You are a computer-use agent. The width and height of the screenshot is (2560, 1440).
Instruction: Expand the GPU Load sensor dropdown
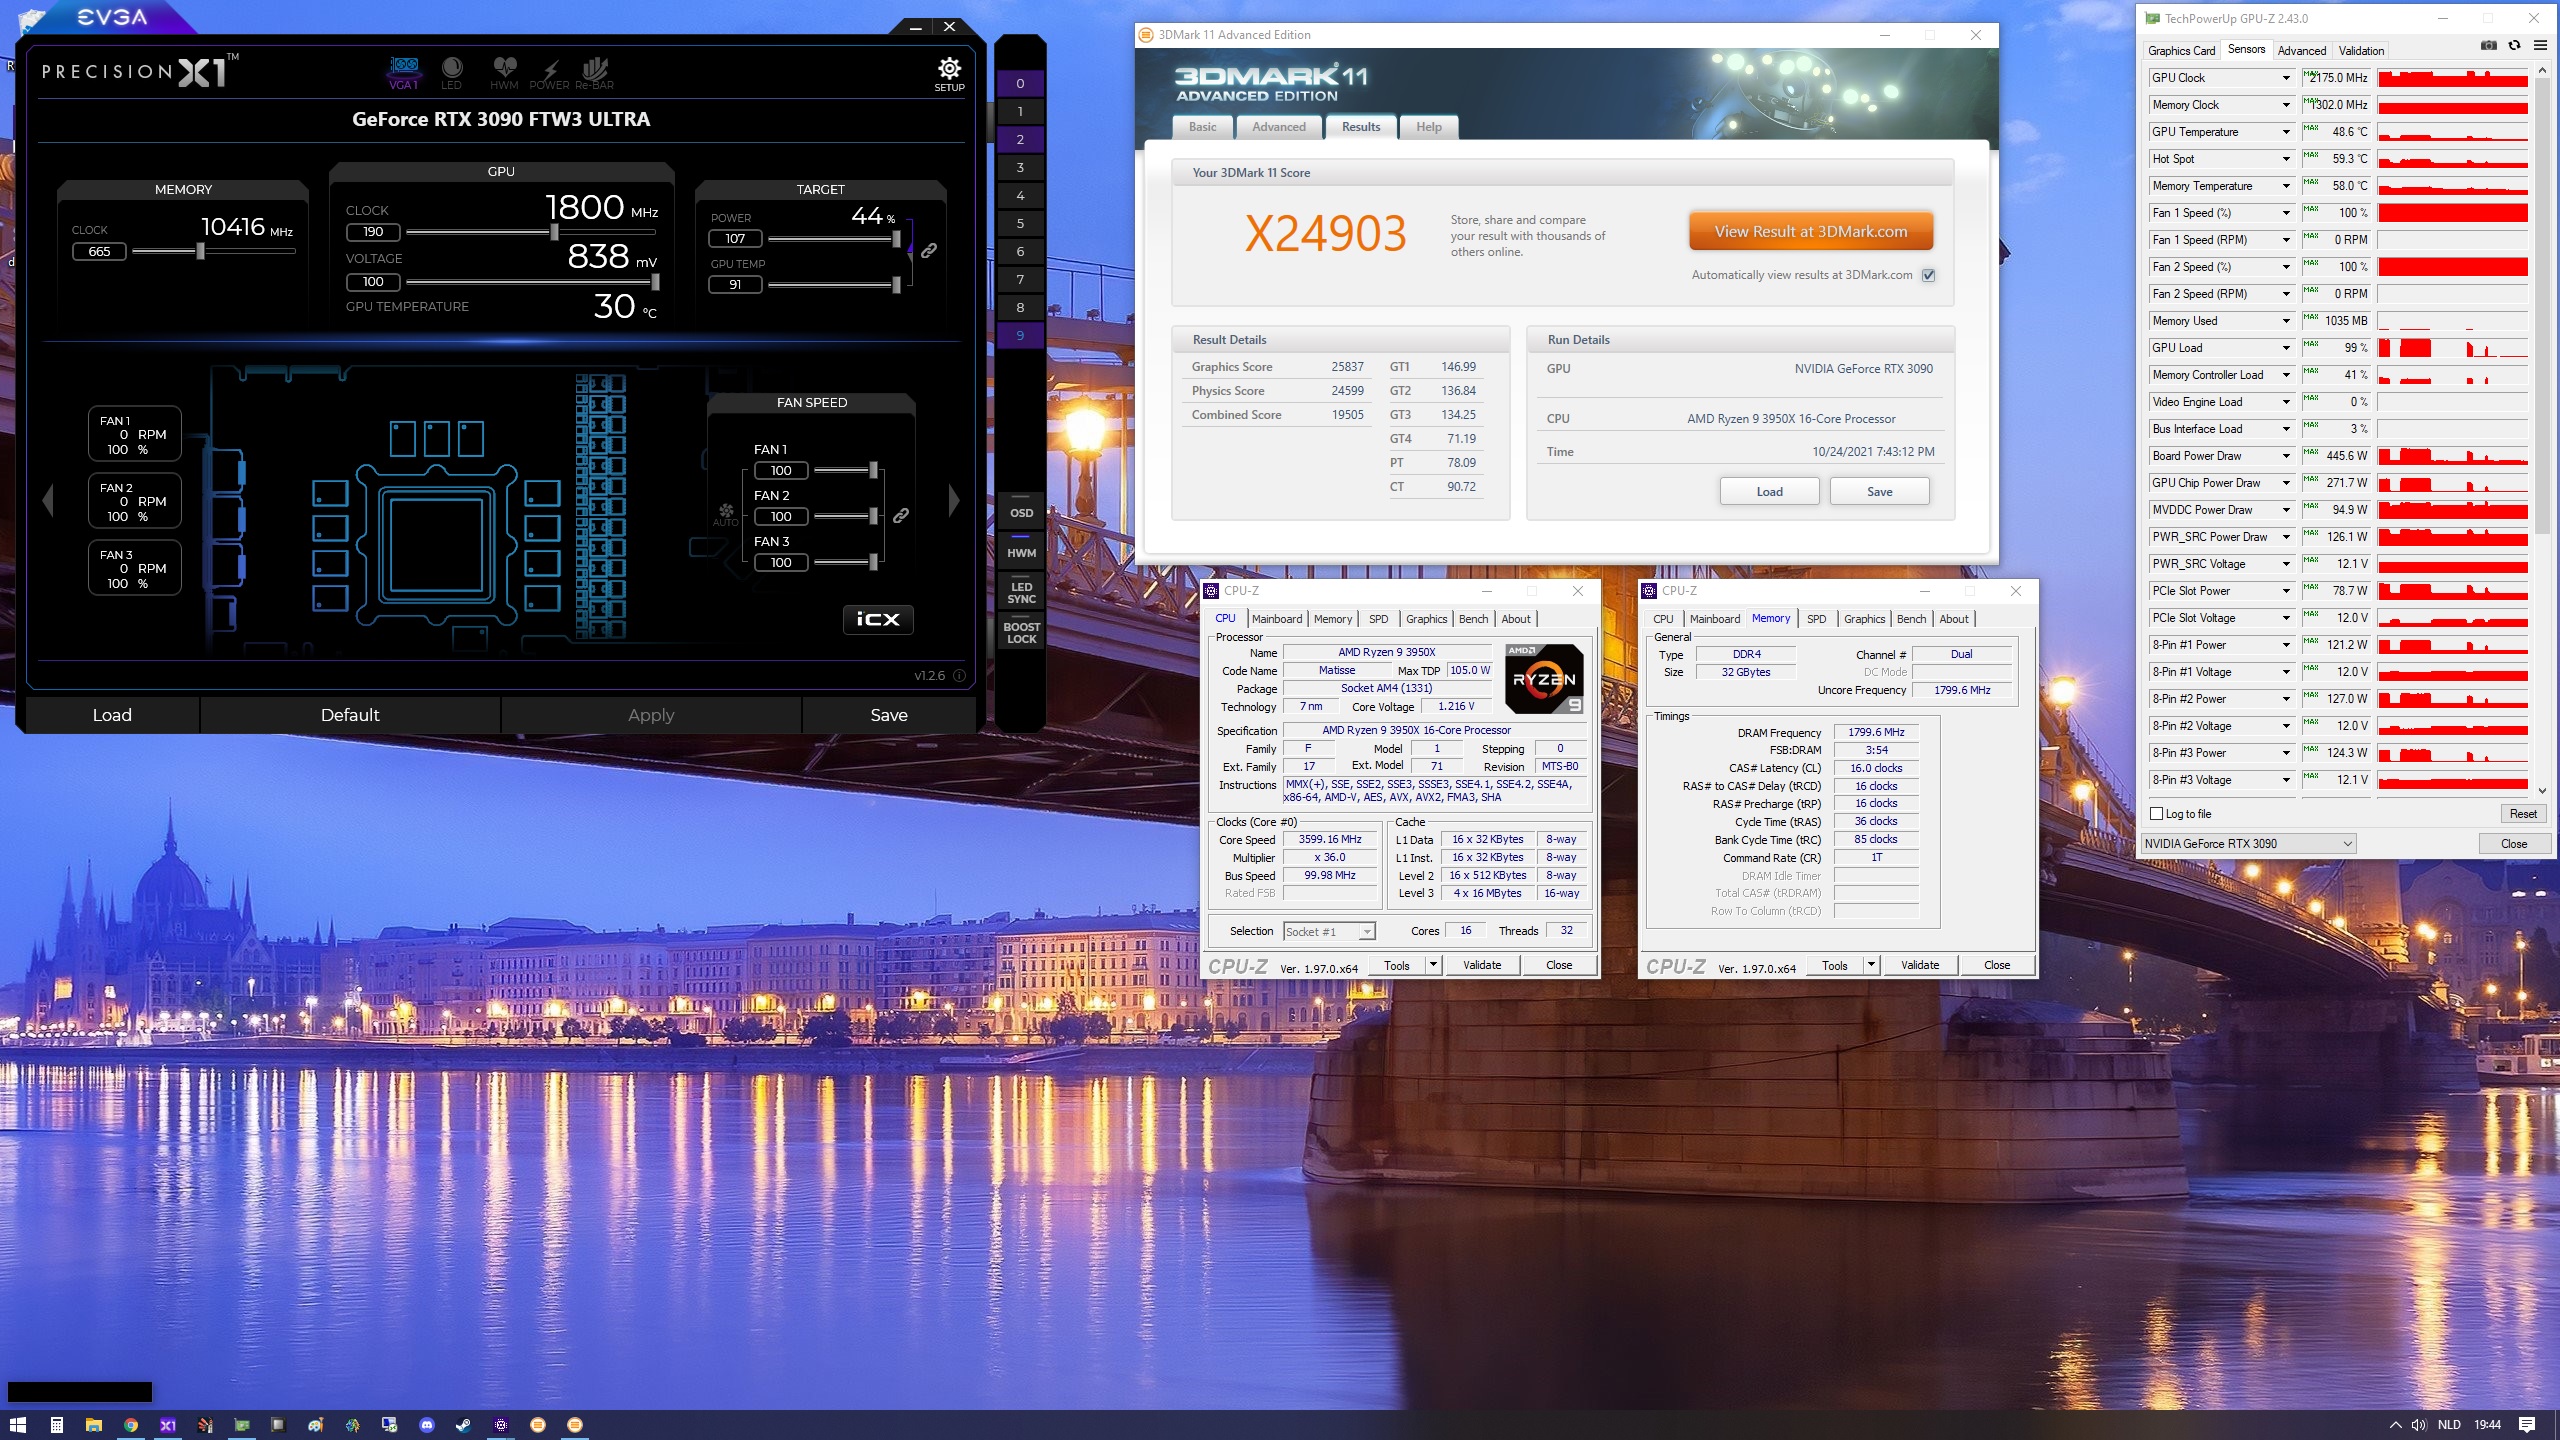click(x=2286, y=348)
